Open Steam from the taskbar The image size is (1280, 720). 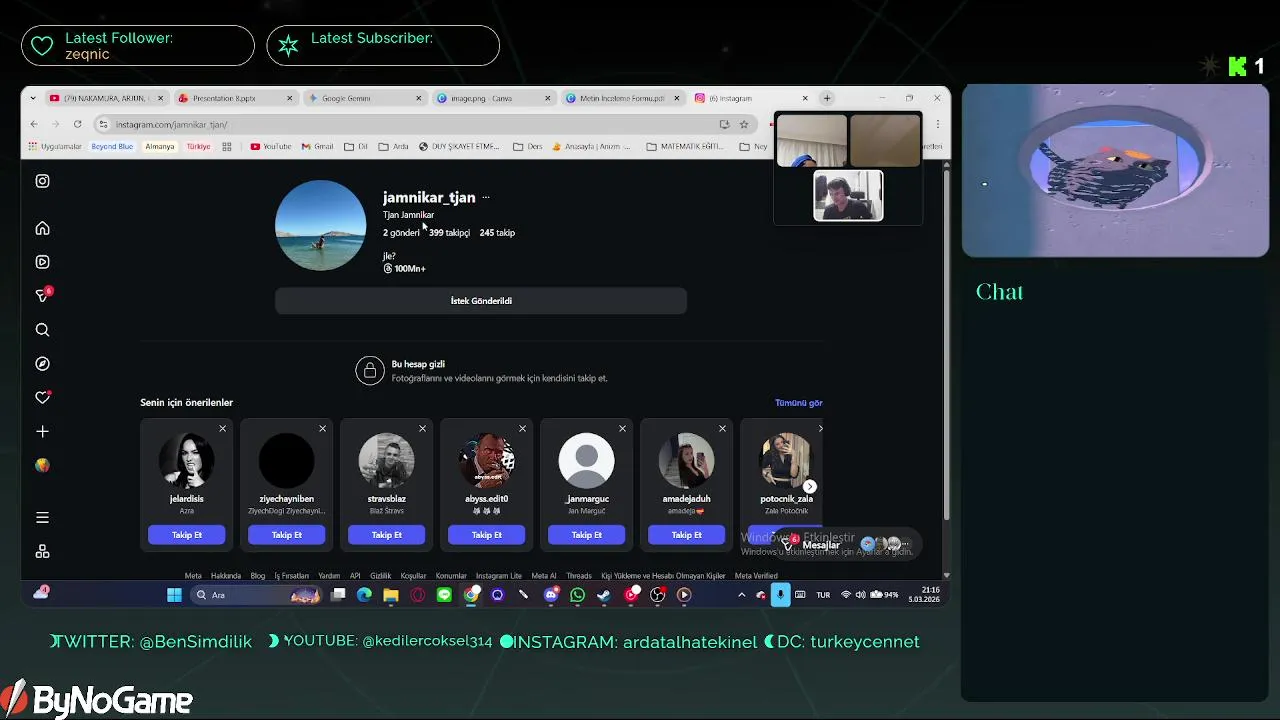[604, 595]
